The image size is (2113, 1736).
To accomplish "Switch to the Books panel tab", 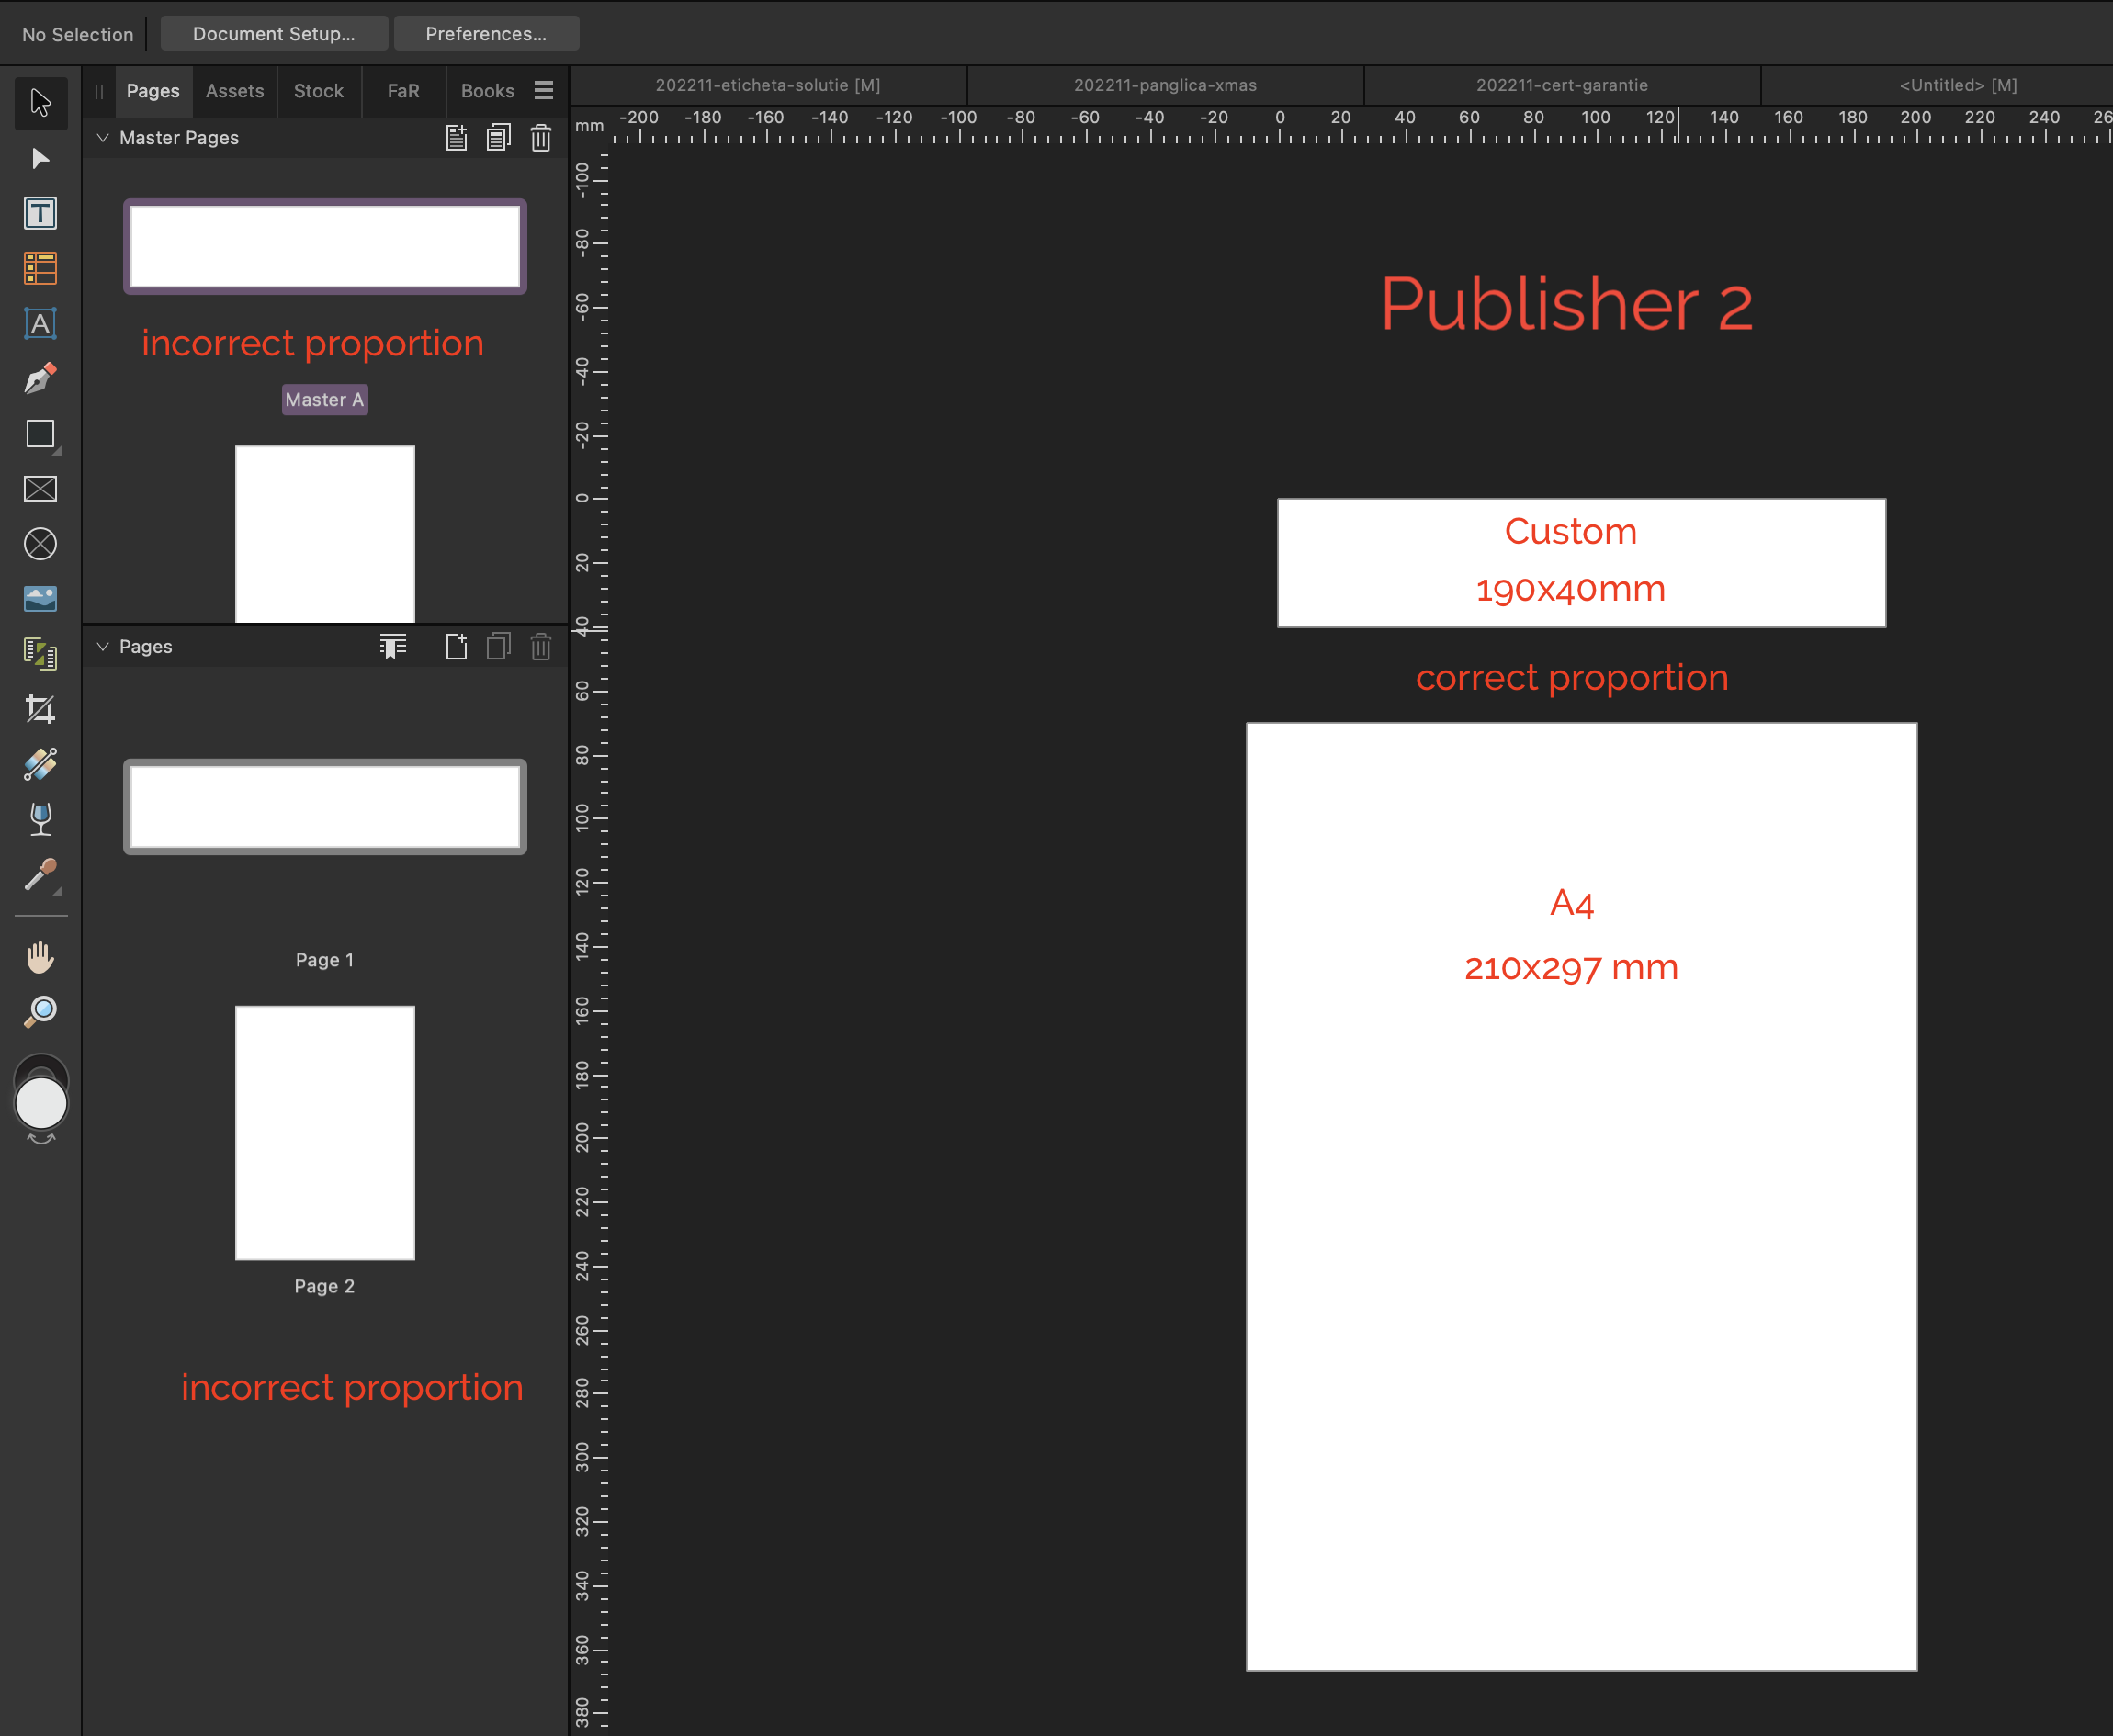I will coord(488,91).
